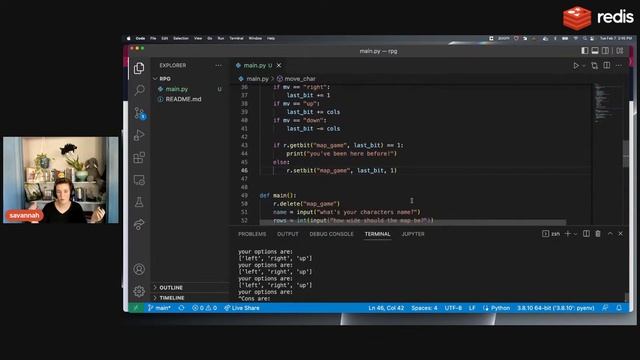Open the Accounts menu icon

[139, 269]
